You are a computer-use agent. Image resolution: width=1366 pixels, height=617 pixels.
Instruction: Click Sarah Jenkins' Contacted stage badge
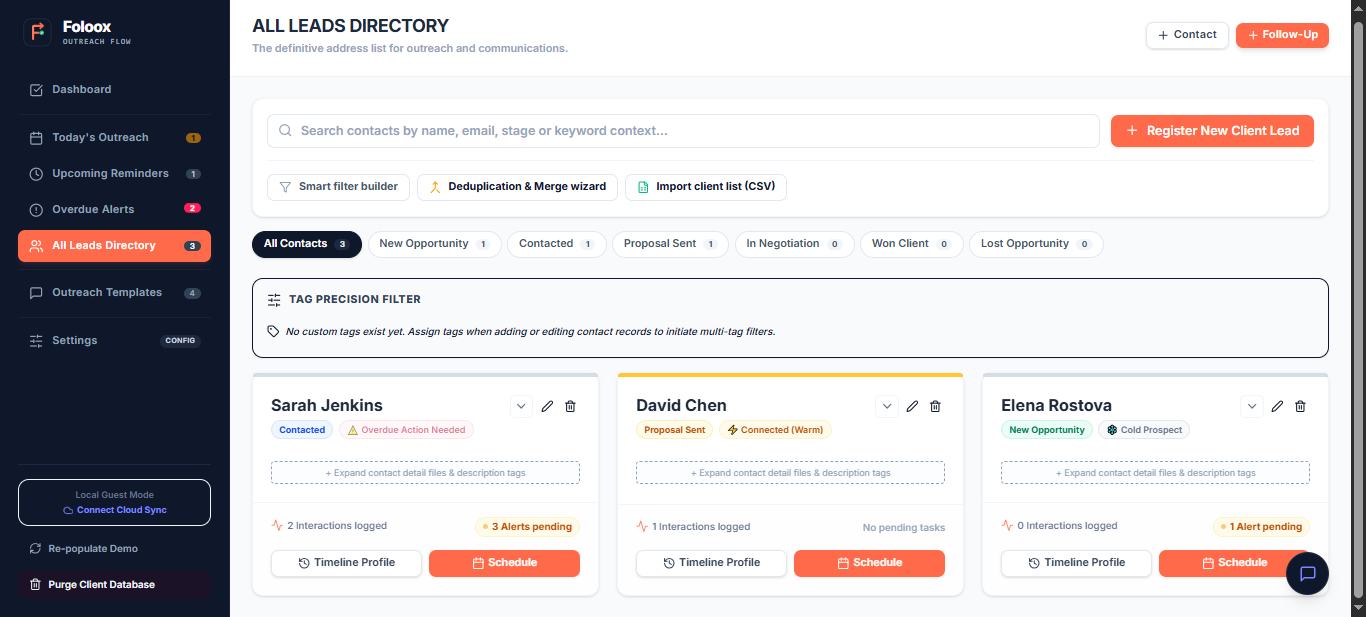click(x=302, y=430)
